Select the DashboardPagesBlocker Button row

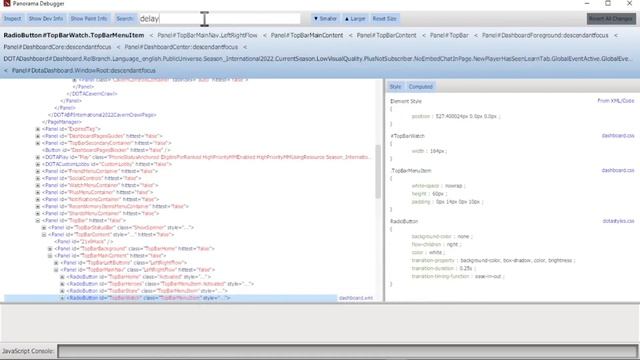pyautogui.click(x=106, y=150)
